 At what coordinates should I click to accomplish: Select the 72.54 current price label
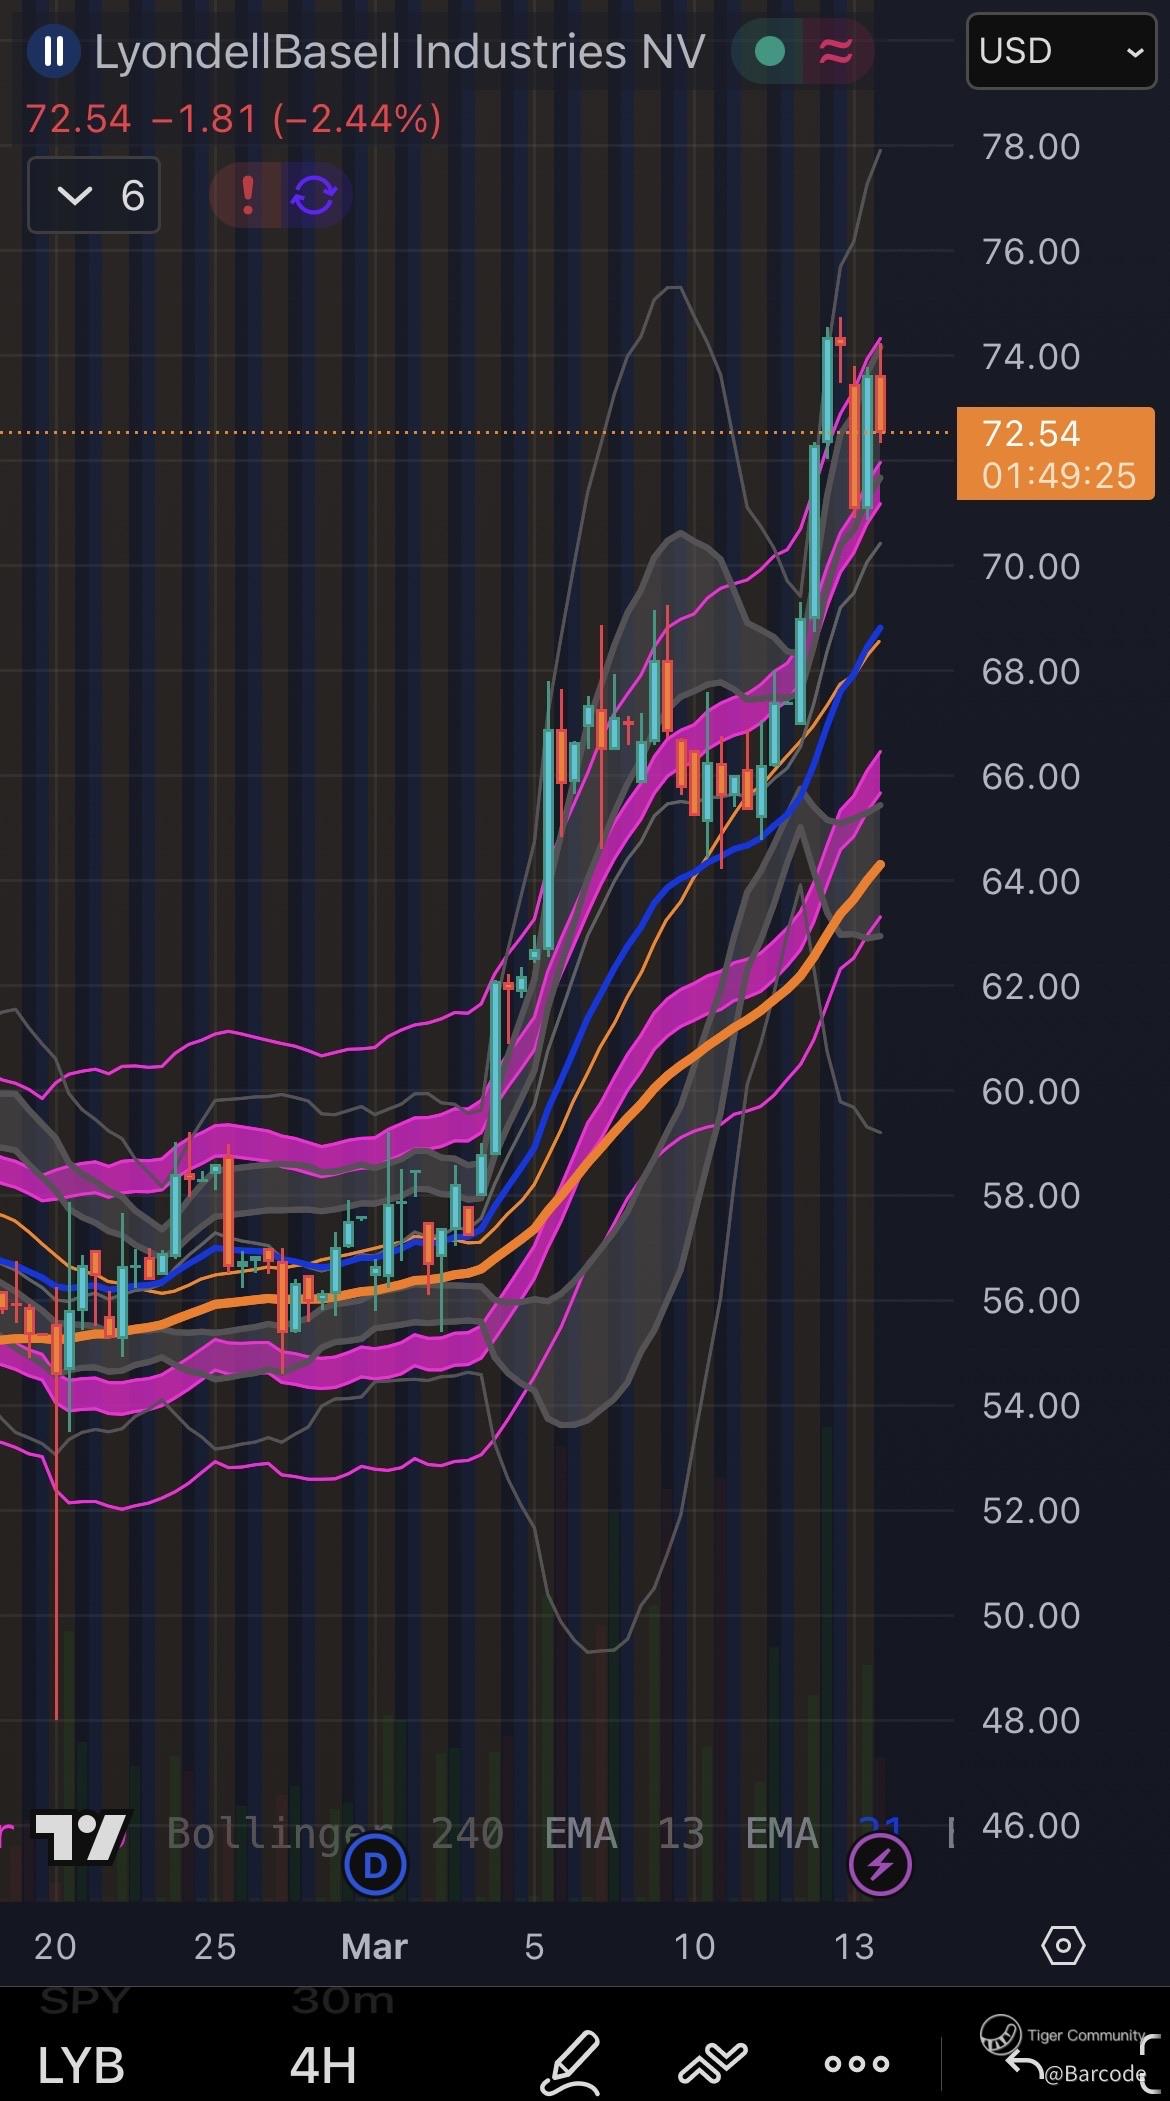coord(1056,453)
